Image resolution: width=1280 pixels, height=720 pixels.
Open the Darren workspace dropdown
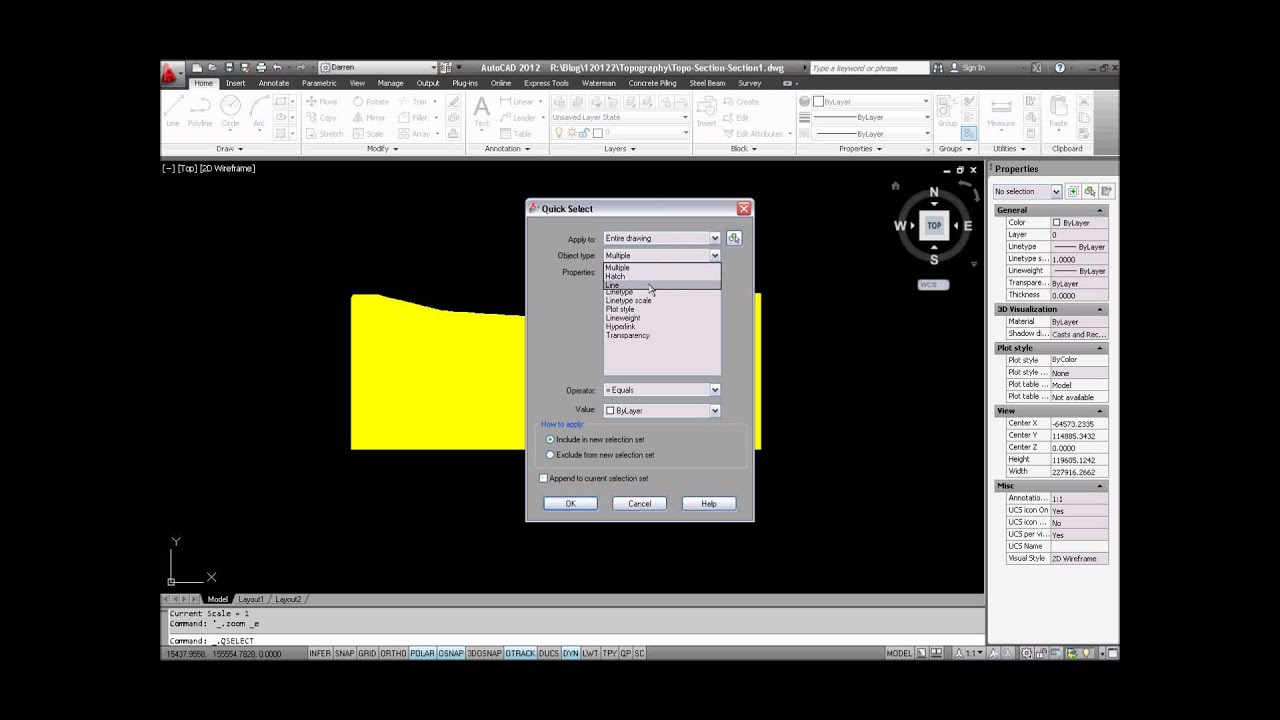pyautogui.click(x=378, y=68)
